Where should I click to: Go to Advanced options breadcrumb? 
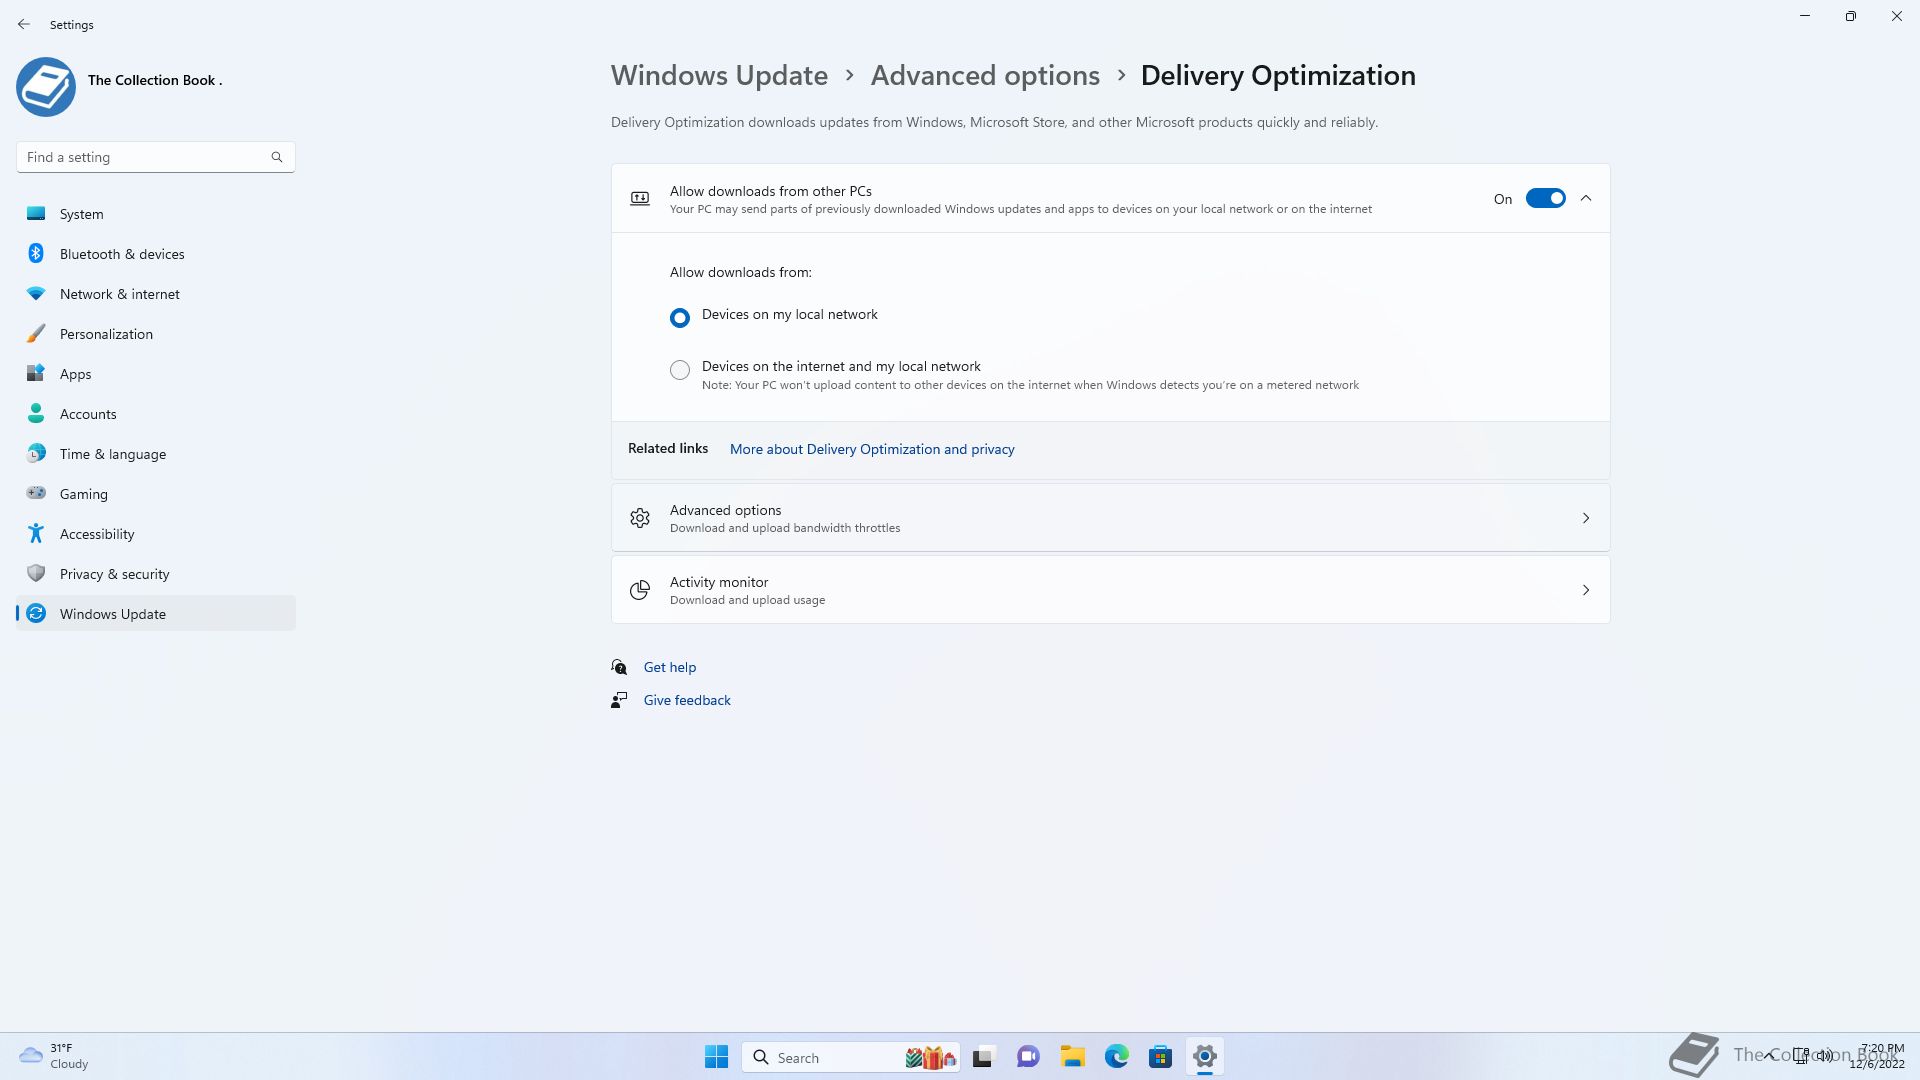point(985,75)
